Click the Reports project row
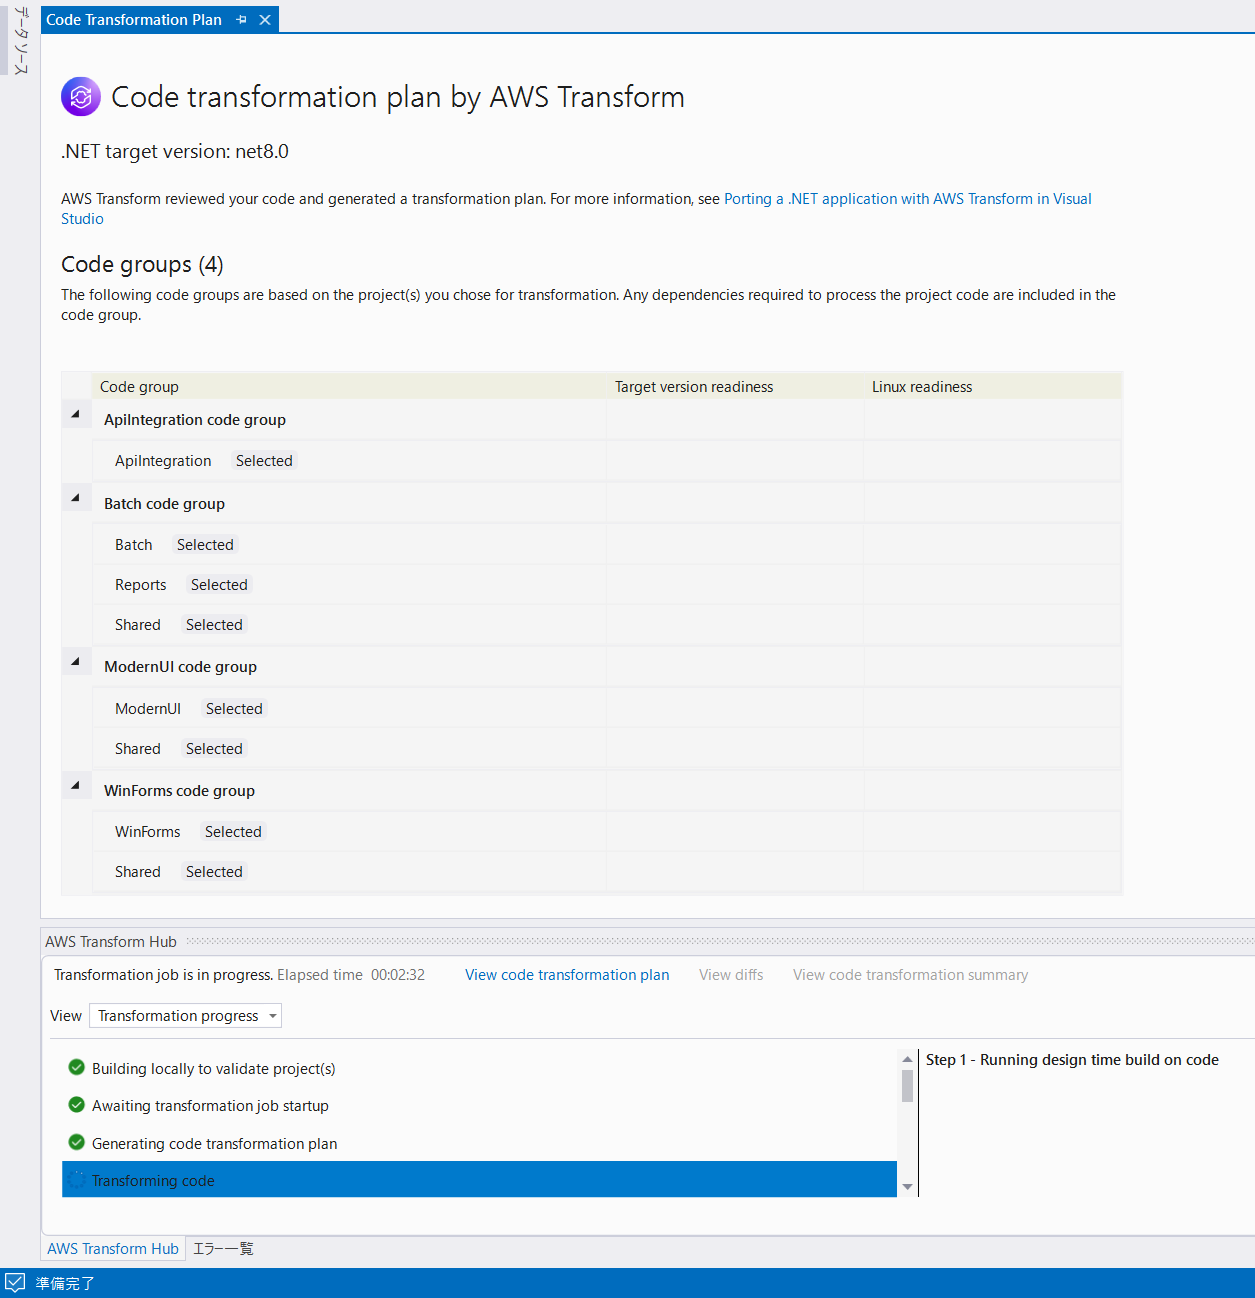The width and height of the screenshot is (1255, 1298). 606,585
